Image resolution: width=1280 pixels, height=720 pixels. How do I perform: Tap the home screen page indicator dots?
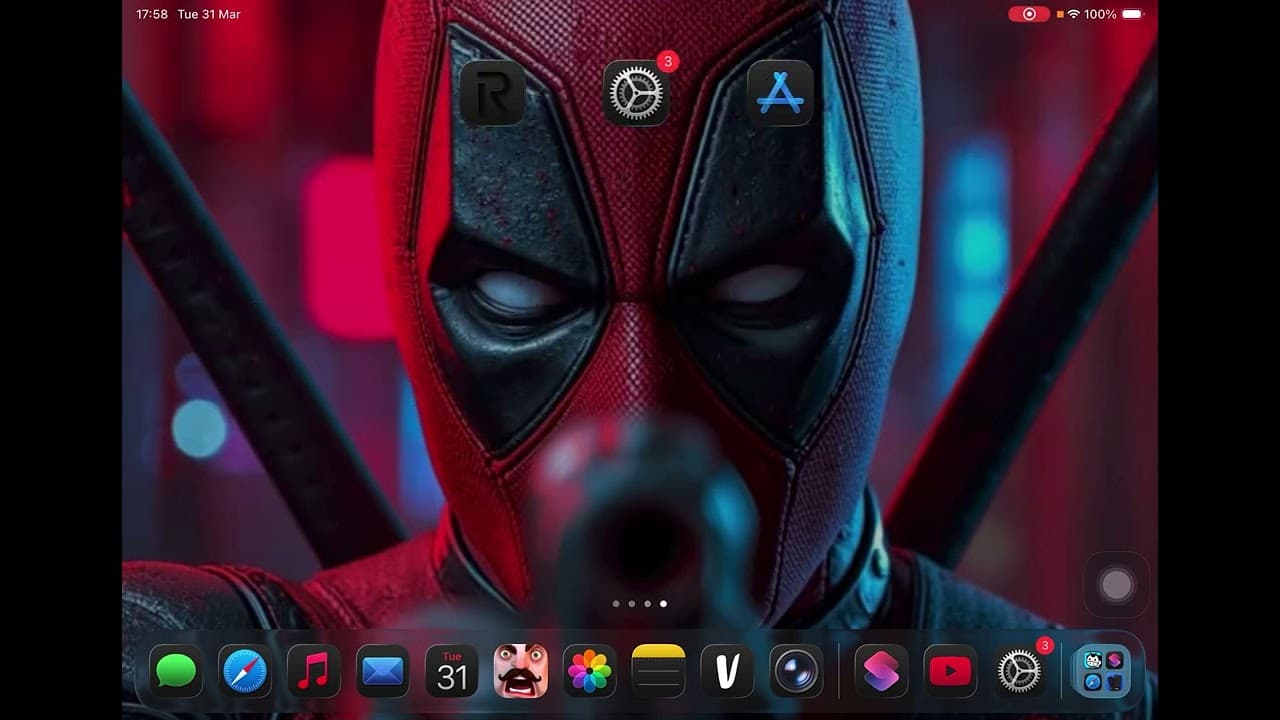coord(640,604)
